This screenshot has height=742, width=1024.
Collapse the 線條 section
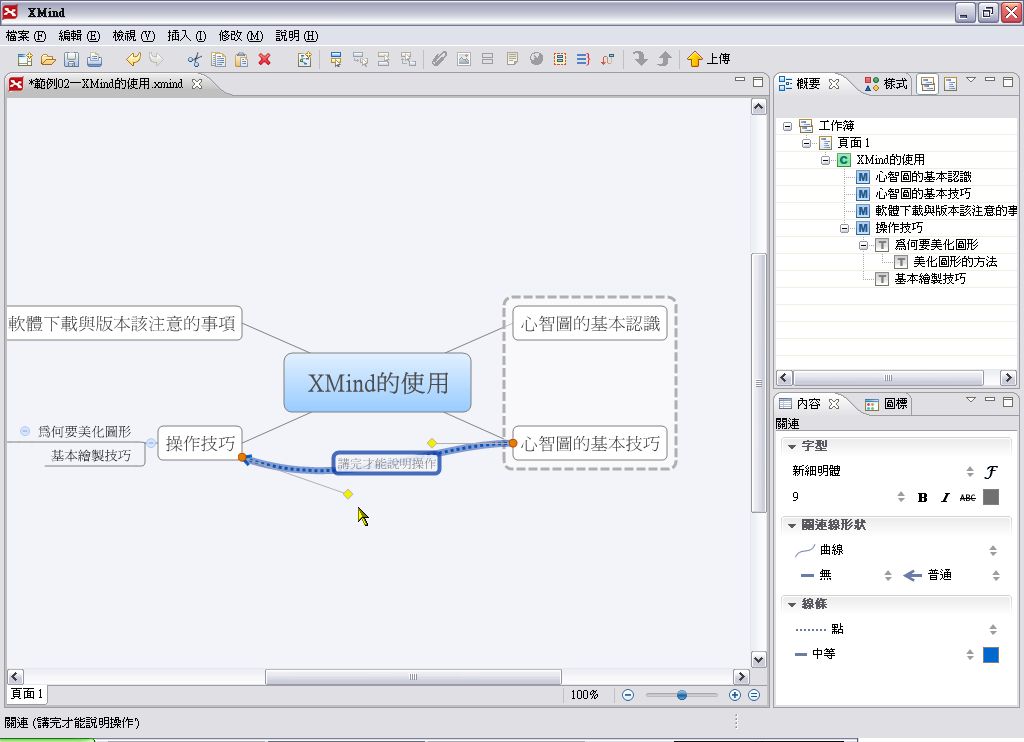click(792, 604)
